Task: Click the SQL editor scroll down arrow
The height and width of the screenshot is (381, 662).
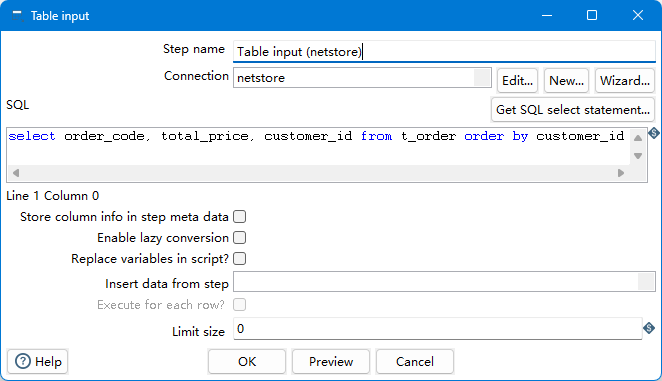Action: point(638,156)
